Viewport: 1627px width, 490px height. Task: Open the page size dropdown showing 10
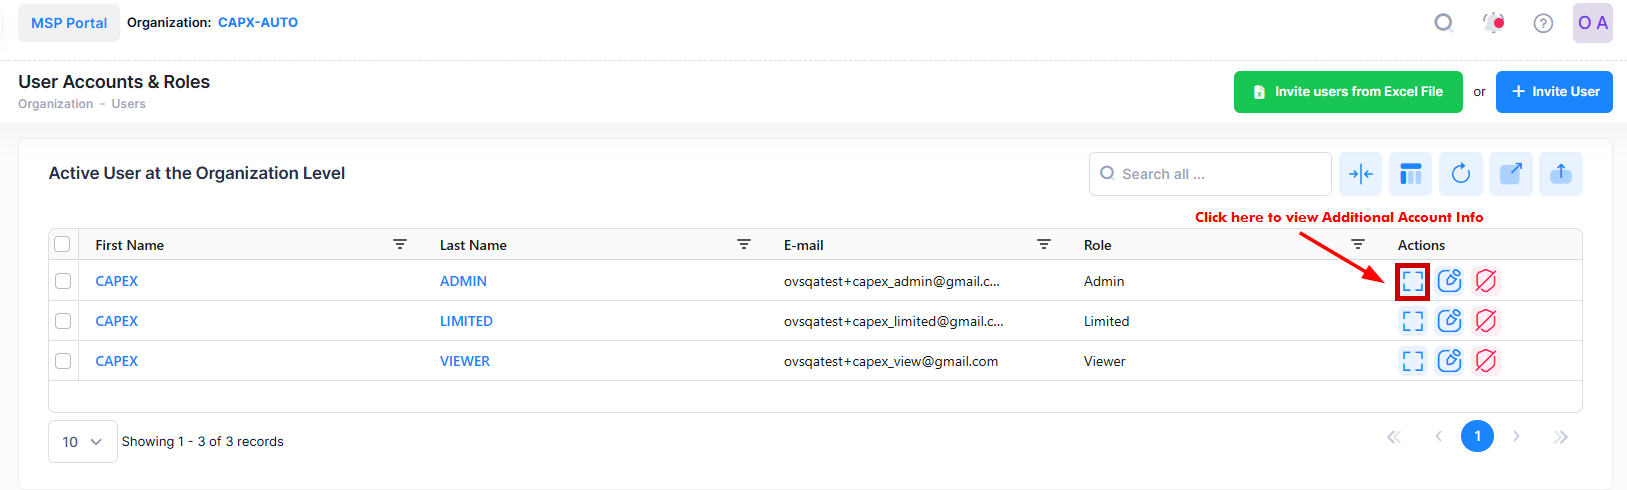pyautogui.click(x=82, y=441)
